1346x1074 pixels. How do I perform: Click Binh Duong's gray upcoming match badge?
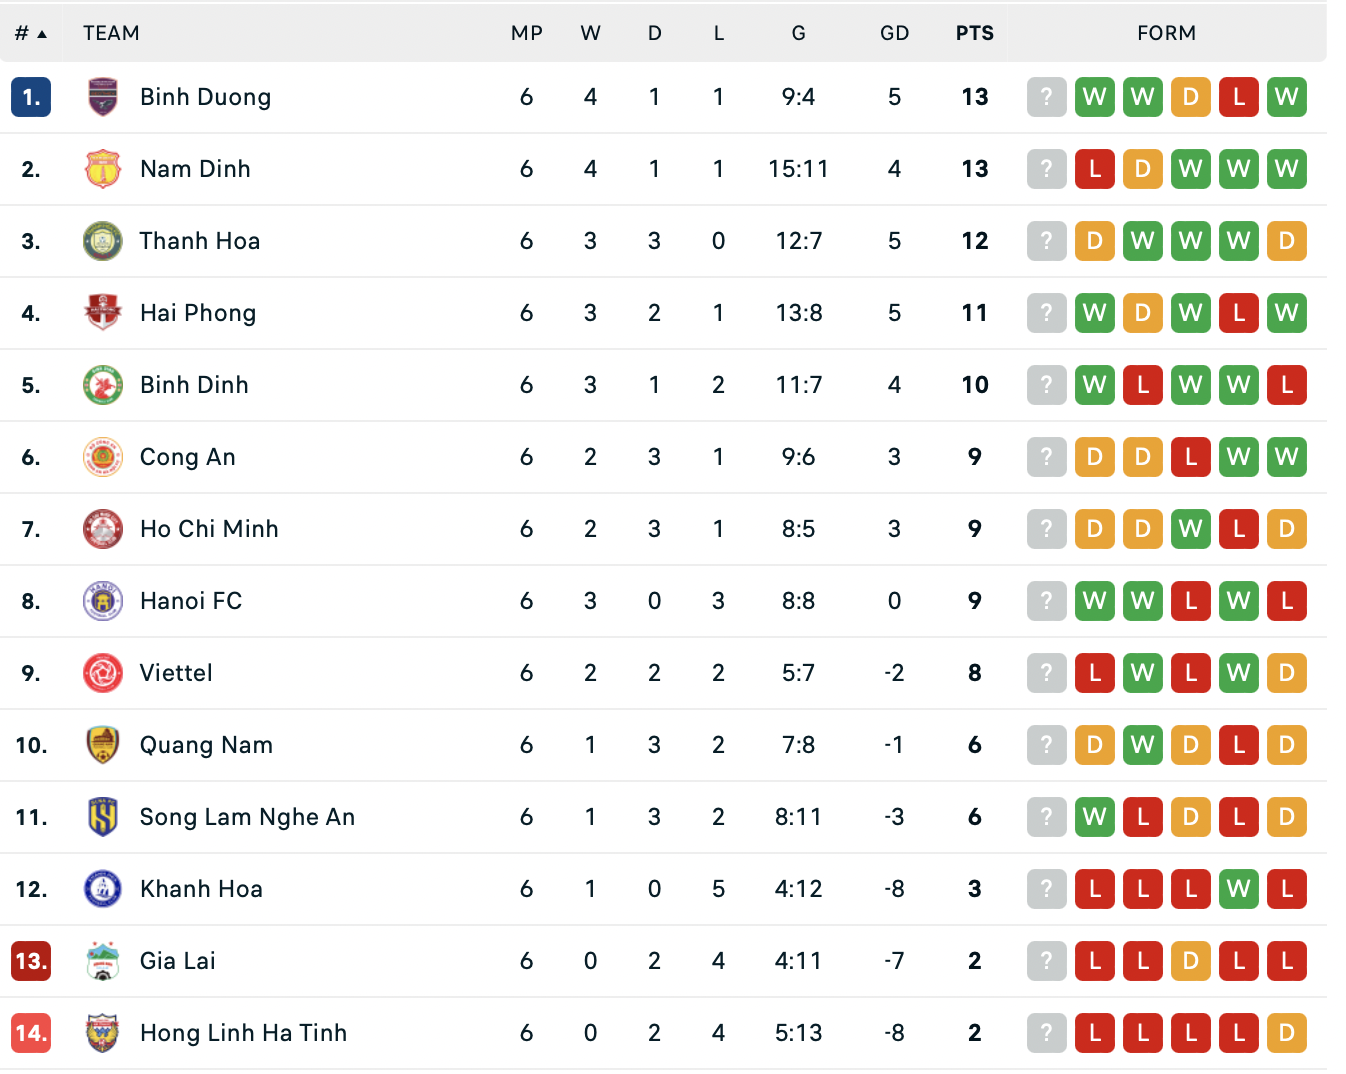(1047, 97)
